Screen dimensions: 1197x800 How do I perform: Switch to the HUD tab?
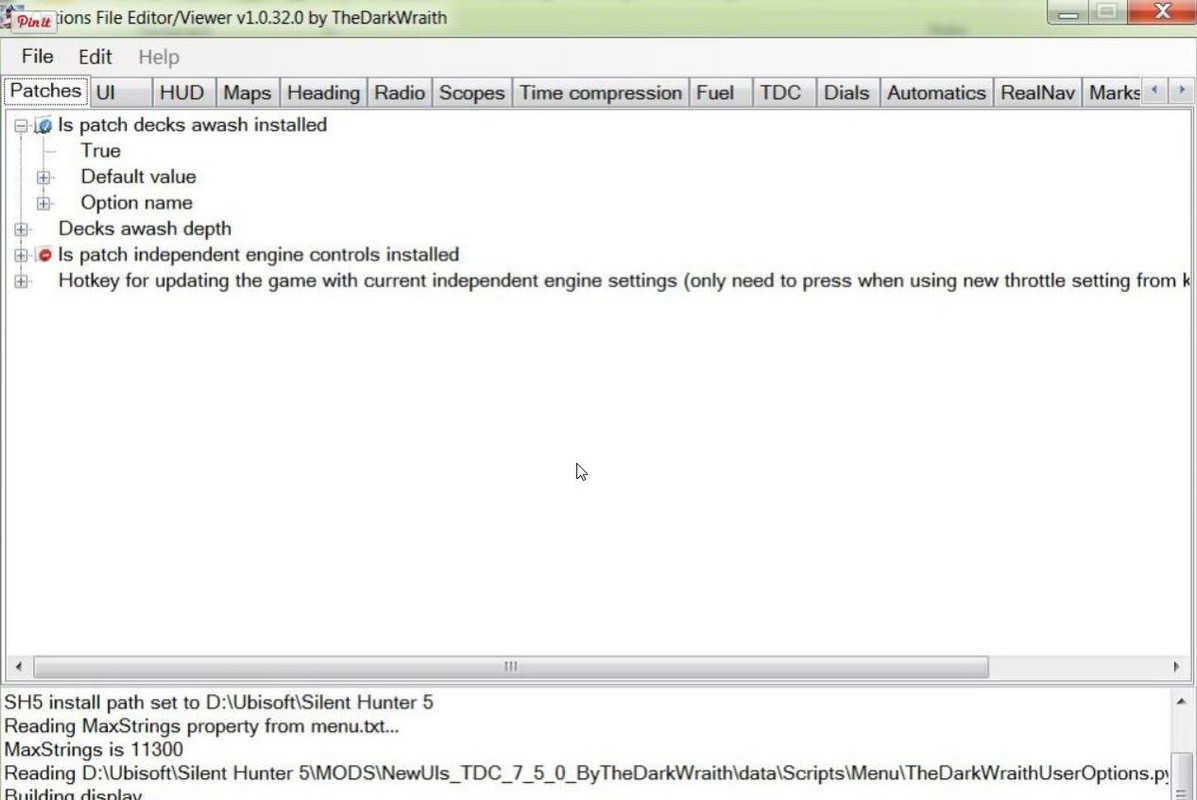(182, 93)
